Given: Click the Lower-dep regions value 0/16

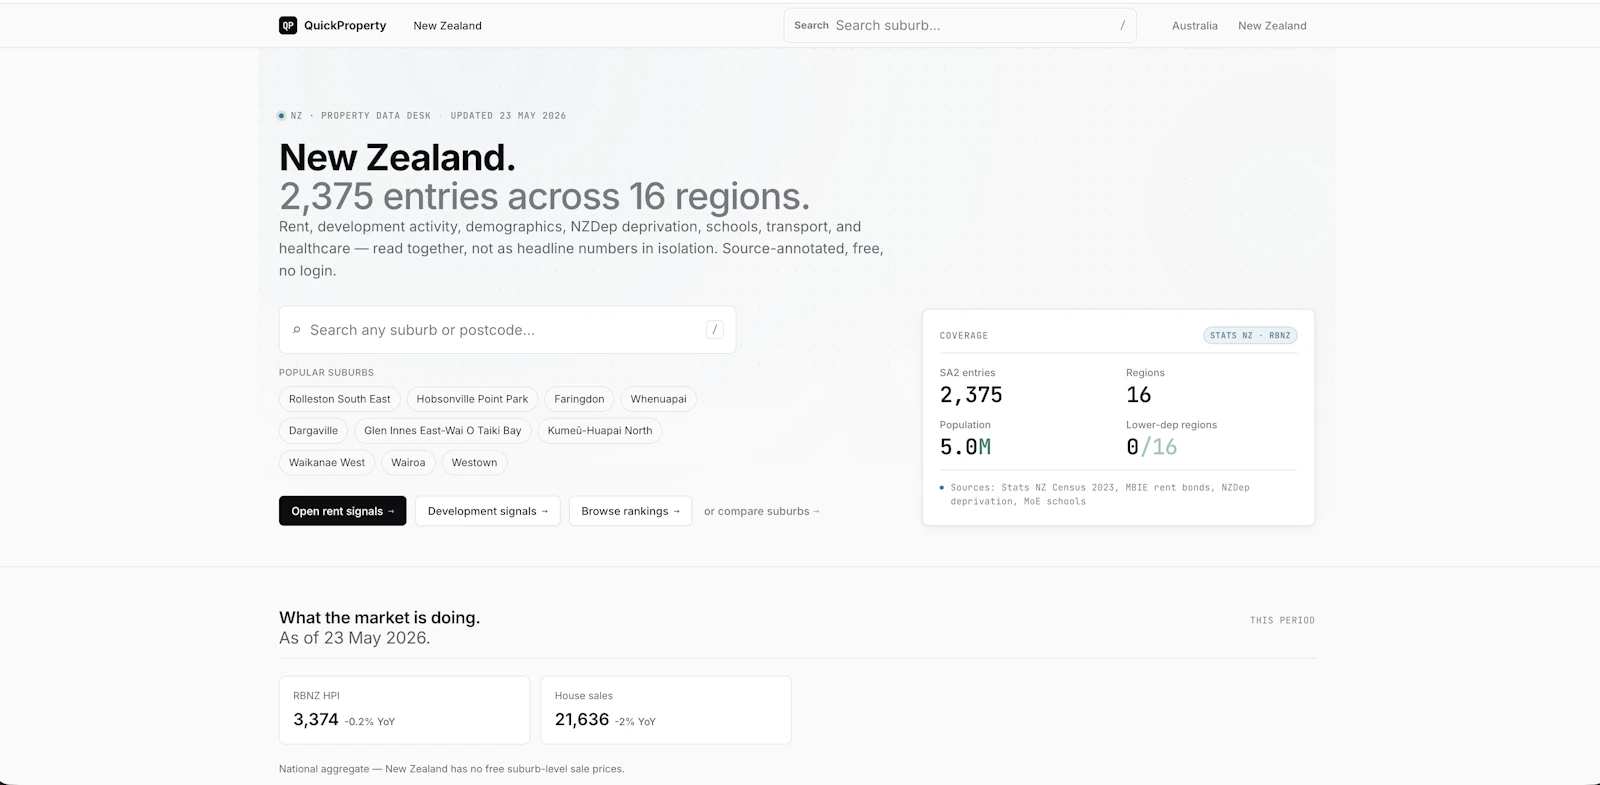Looking at the screenshot, I should coord(1151,447).
